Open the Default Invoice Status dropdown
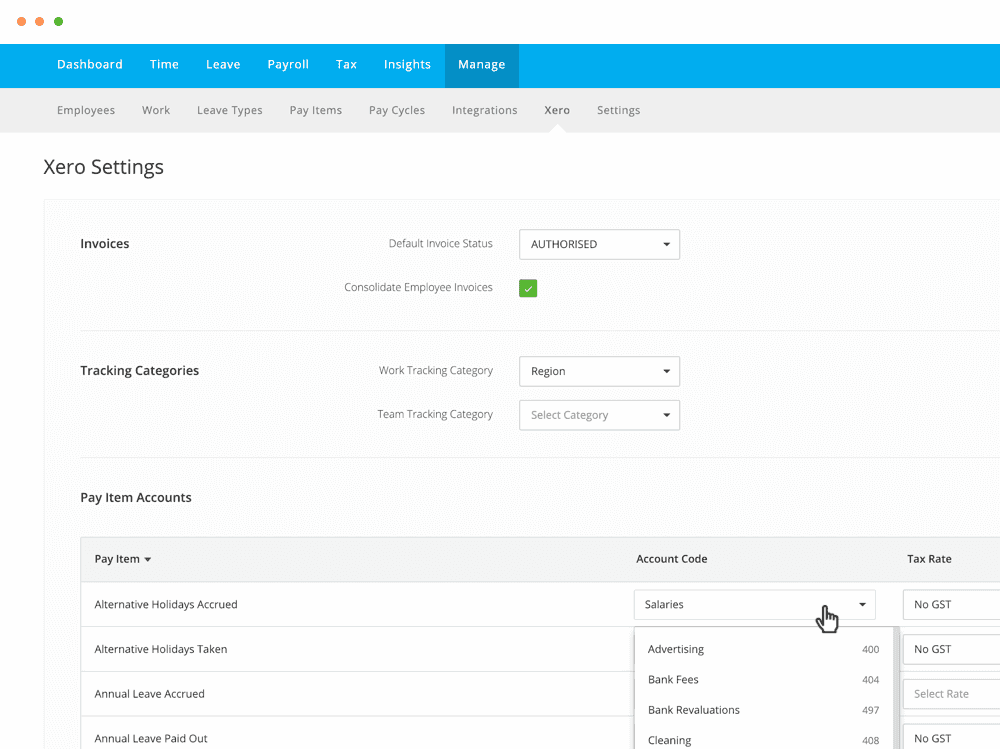The width and height of the screenshot is (1000, 749). pyautogui.click(x=598, y=244)
